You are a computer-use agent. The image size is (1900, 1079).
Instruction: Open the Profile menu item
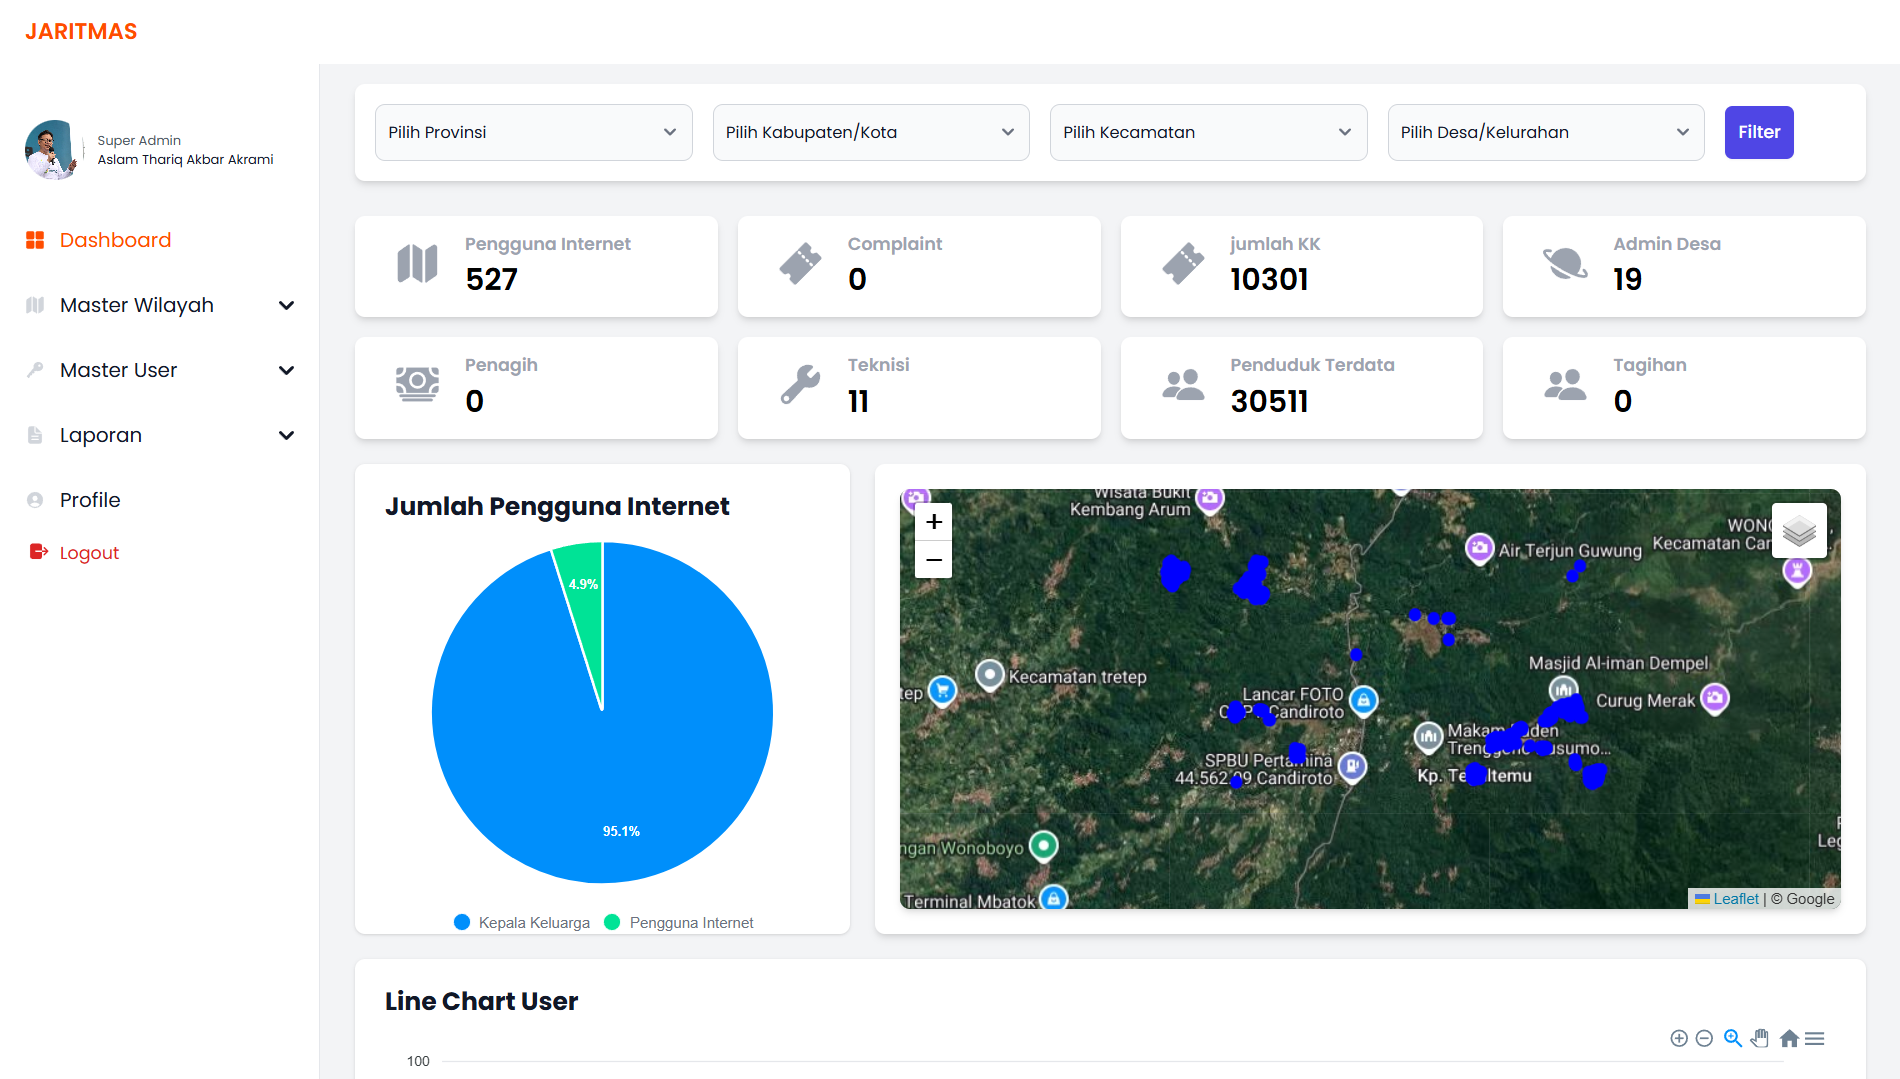point(90,500)
